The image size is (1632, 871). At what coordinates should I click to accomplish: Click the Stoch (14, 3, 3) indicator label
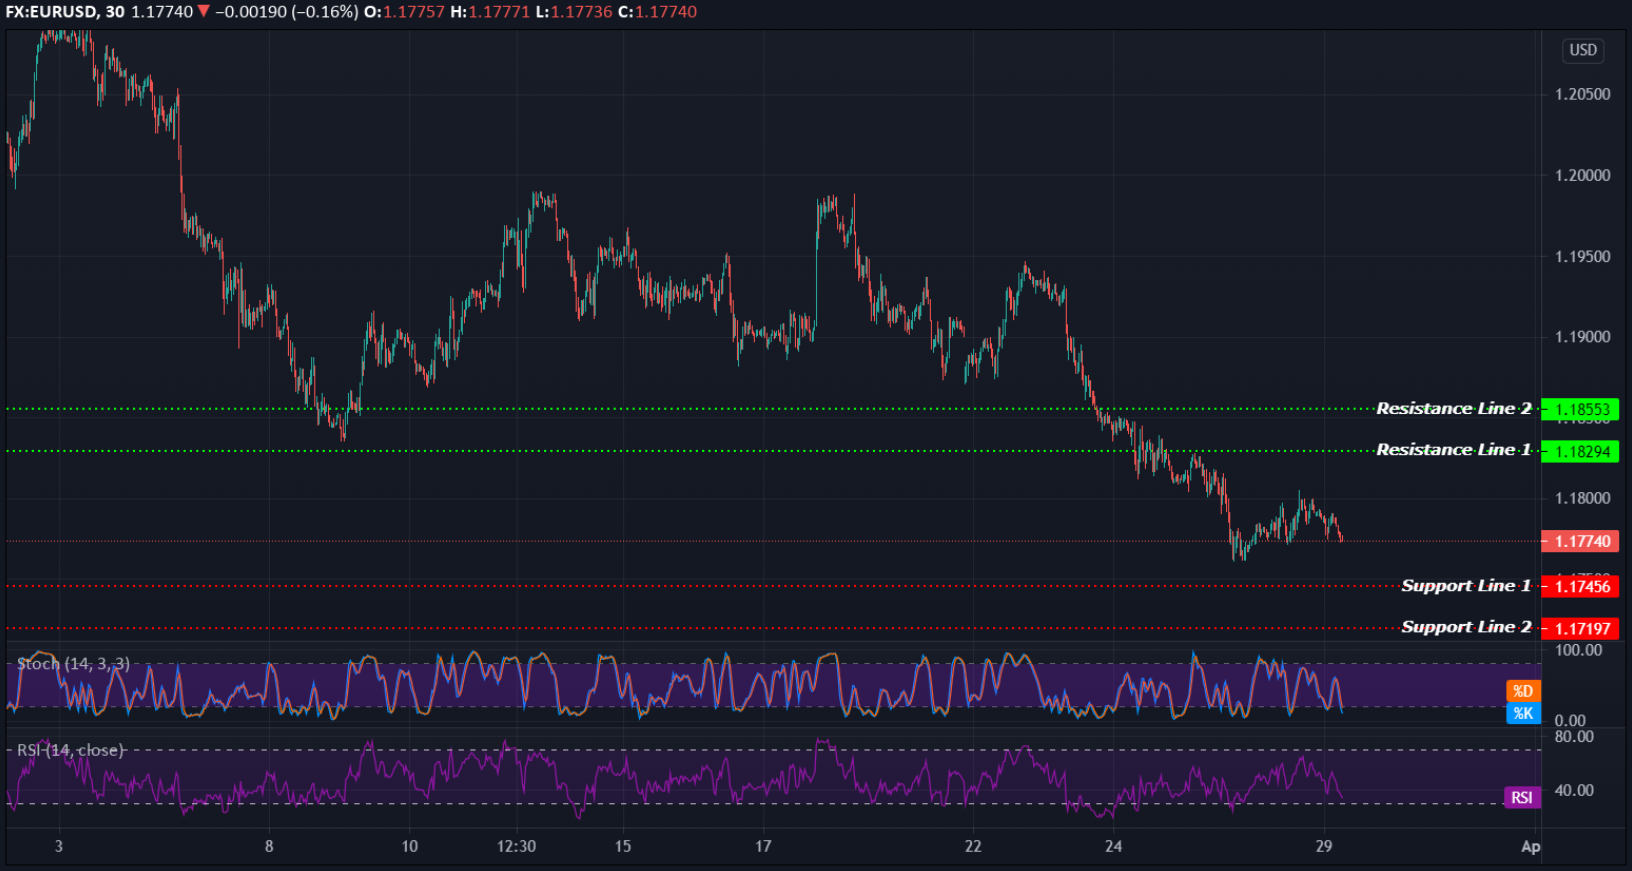(x=73, y=663)
